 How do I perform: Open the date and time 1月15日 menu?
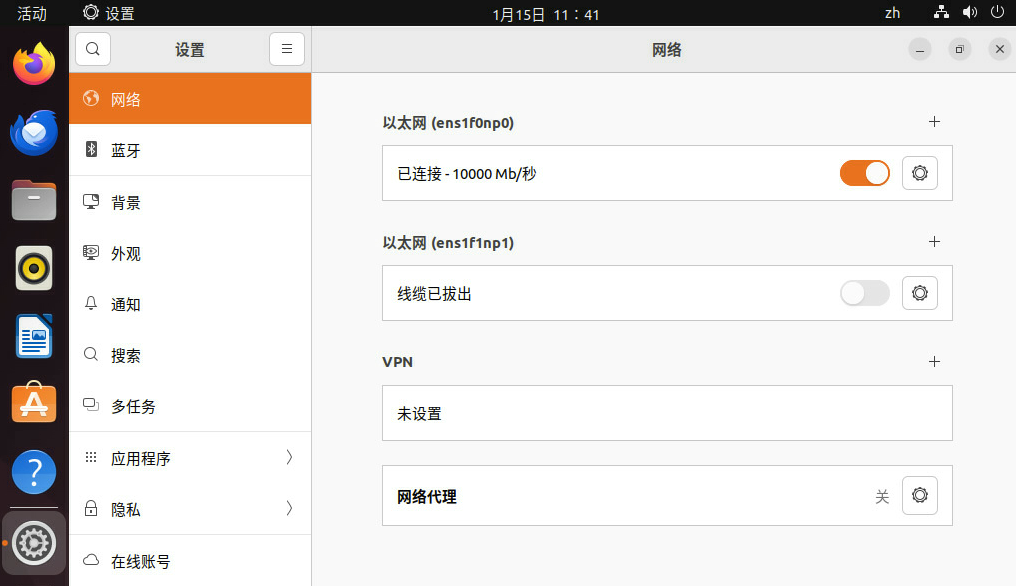tap(546, 14)
